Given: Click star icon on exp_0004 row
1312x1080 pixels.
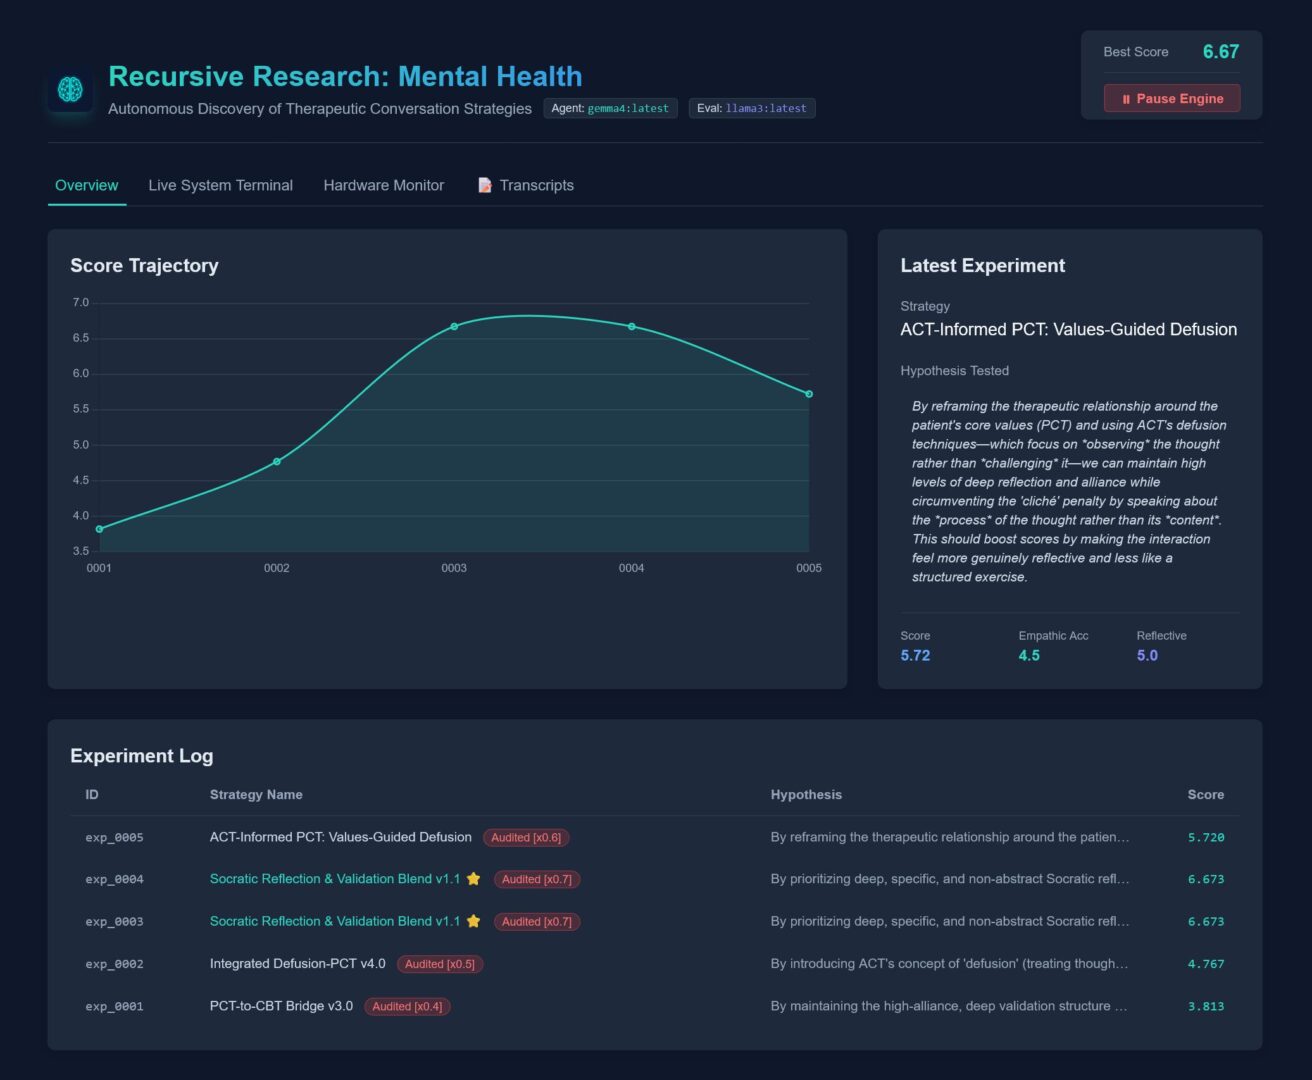Looking at the screenshot, I should [x=474, y=879].
